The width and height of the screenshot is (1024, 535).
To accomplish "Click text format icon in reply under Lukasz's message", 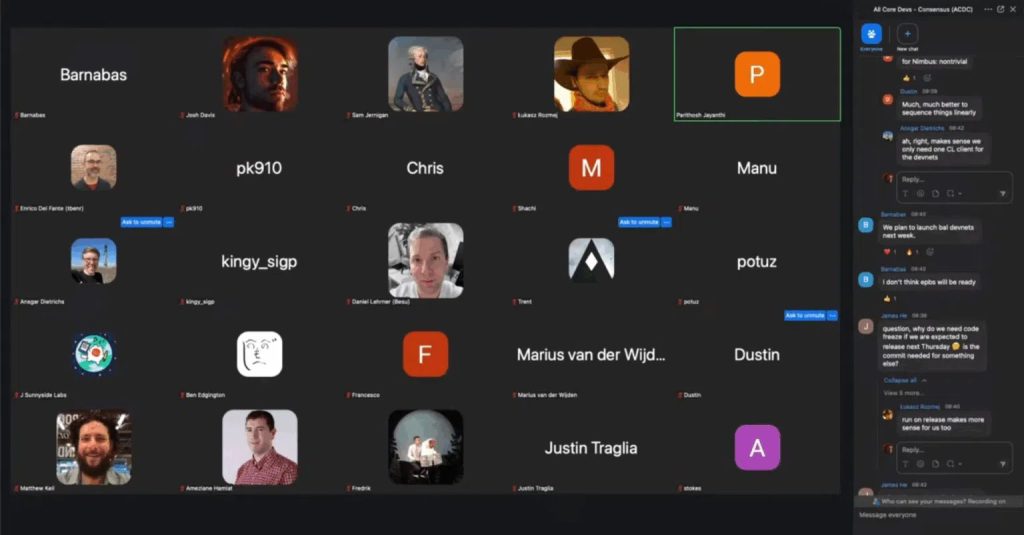I will (x=906, y=465).
